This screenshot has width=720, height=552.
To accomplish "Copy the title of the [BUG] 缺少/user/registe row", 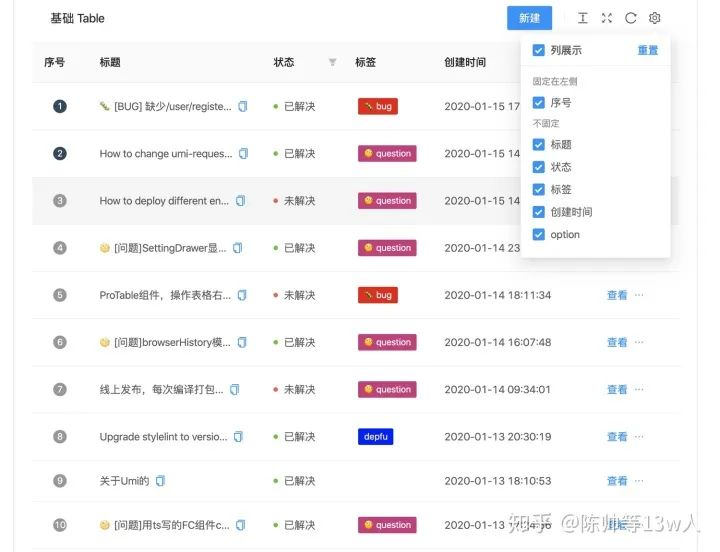I will pos(242,107).
